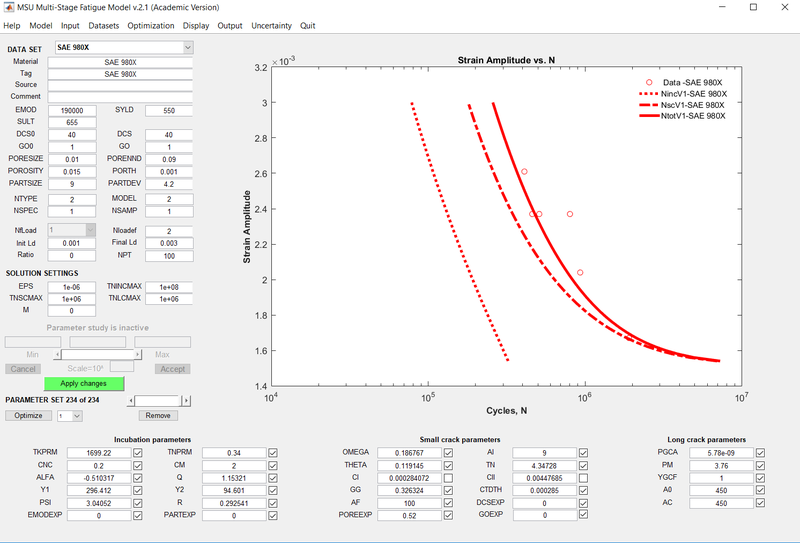Toggle the PGCA parameter checkbox
This screenshot has width=800, height=543.
(761, 453)
